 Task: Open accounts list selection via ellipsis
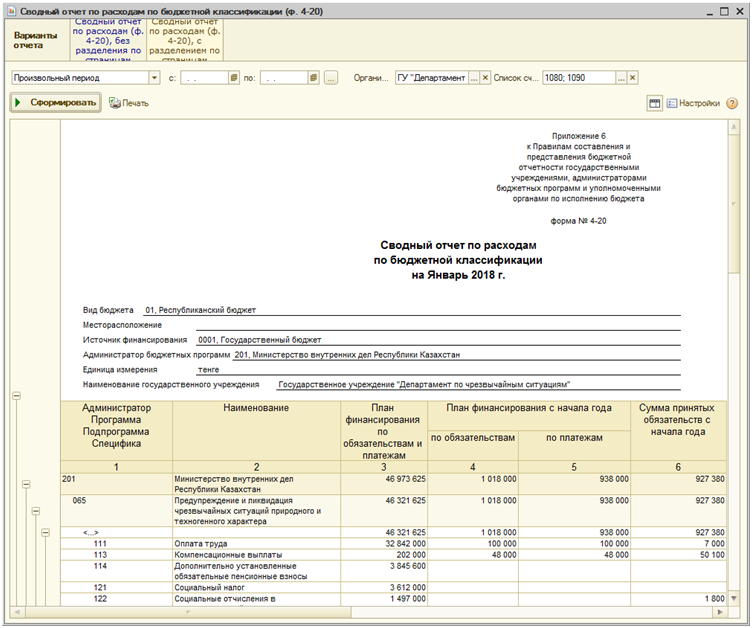[x=621, y=78]
